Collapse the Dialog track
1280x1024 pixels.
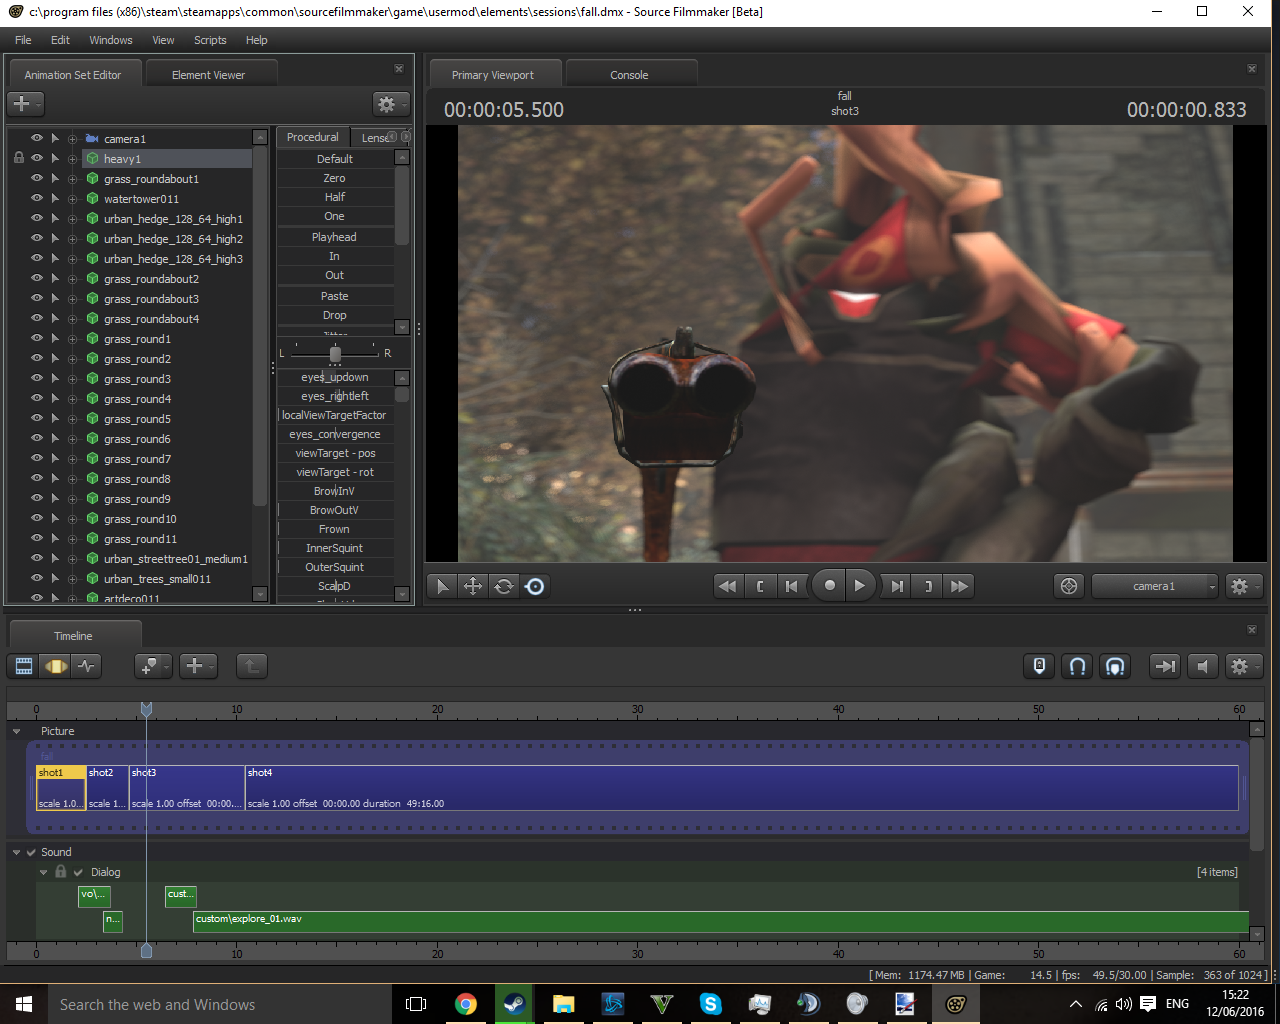pyautogui.click(x=44, y=872)
